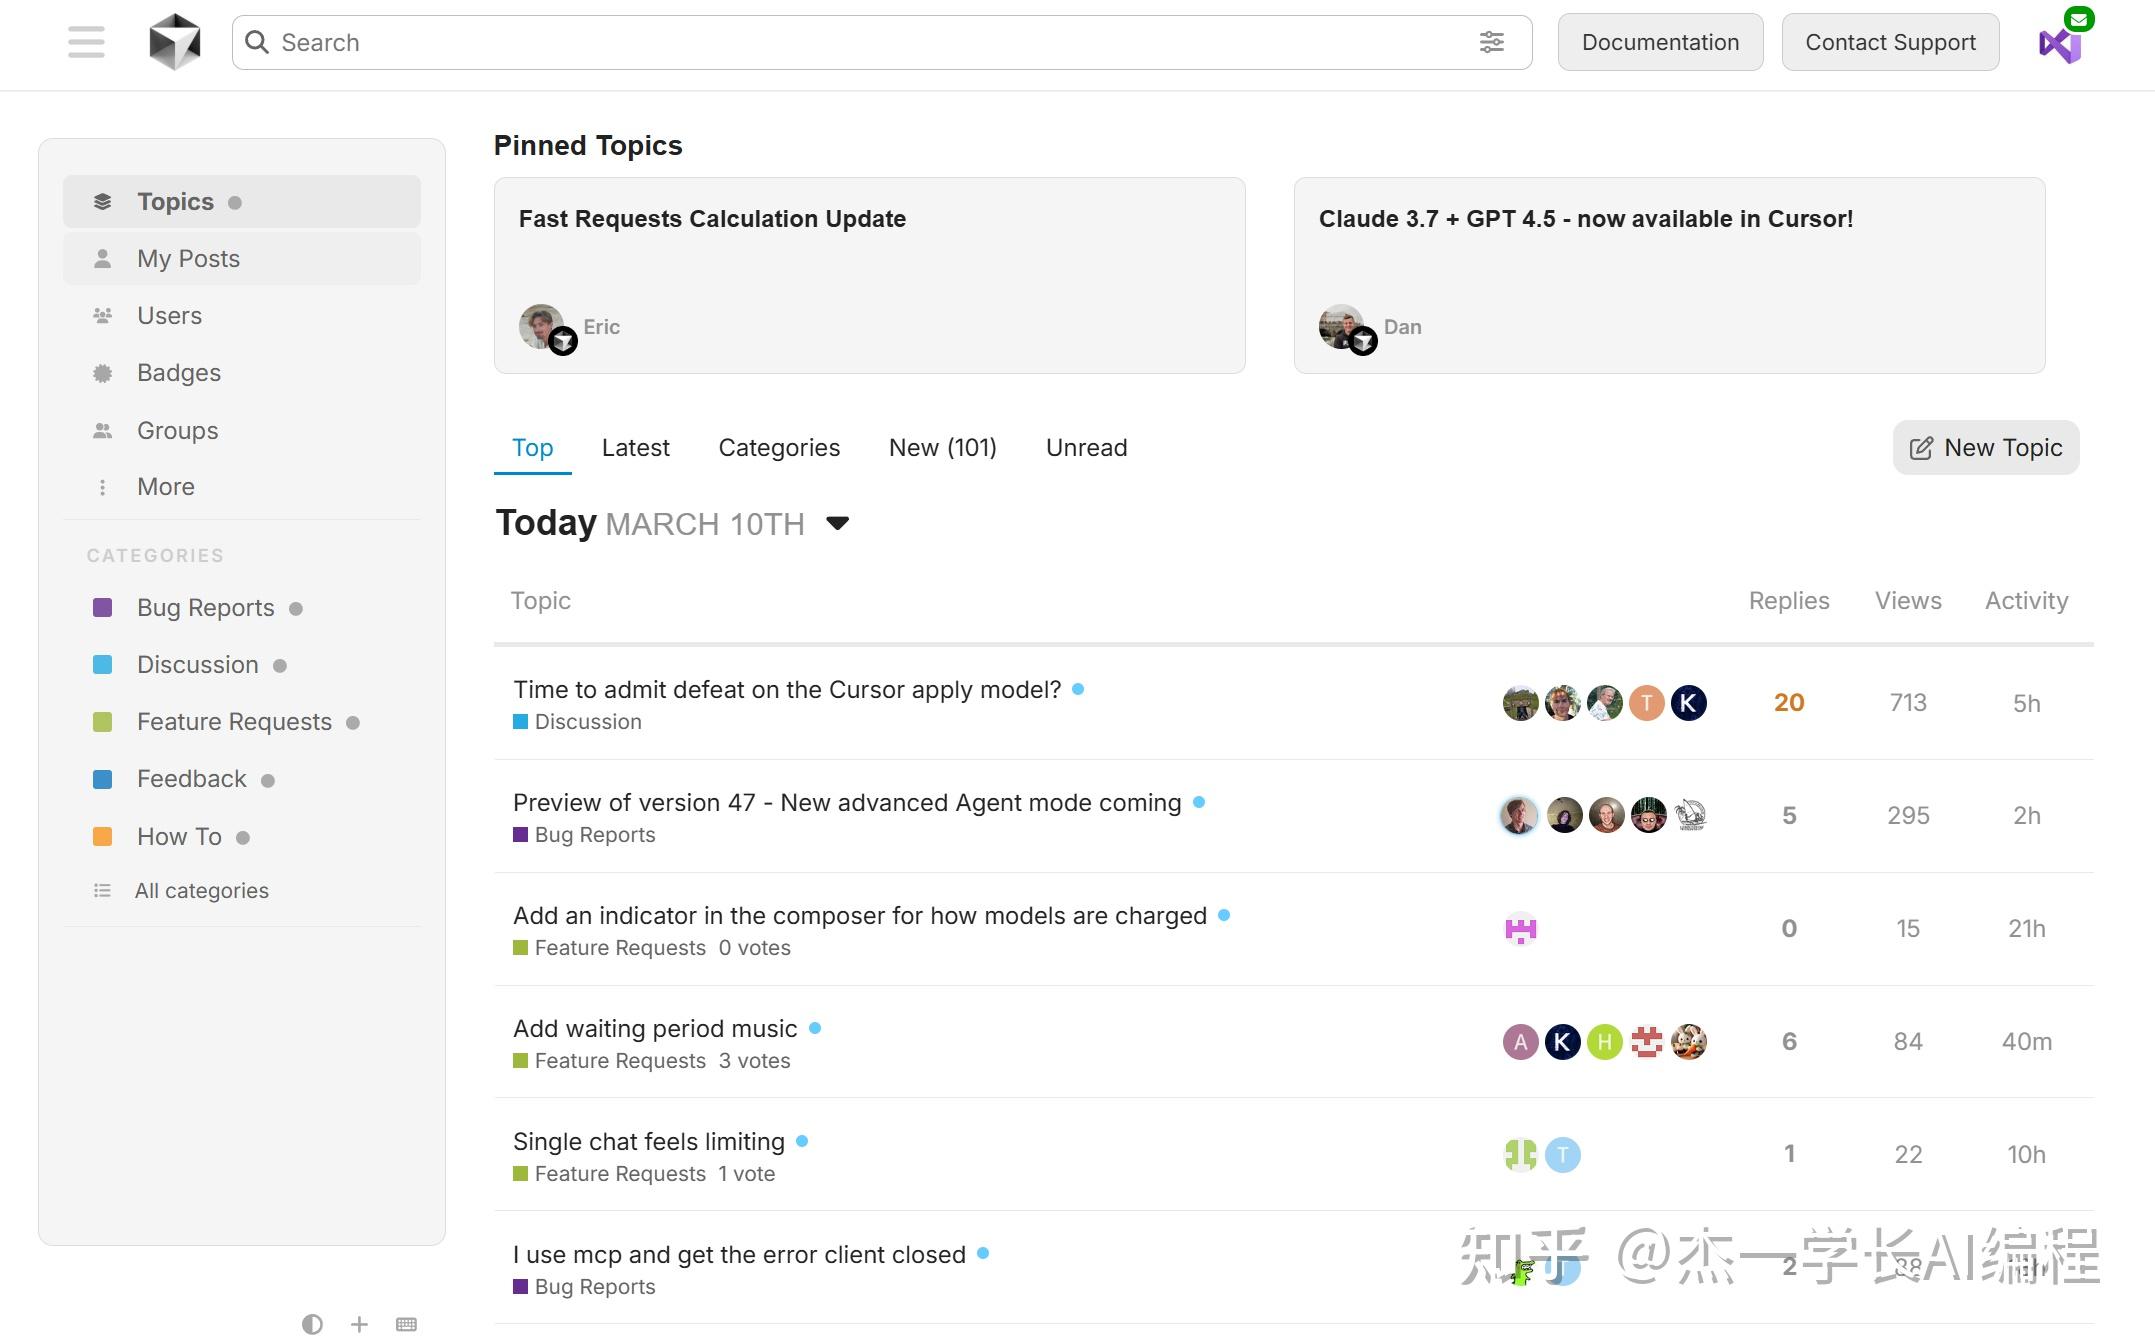
Task: Open advanced search filter options icon
Action: pos(1491,42)
